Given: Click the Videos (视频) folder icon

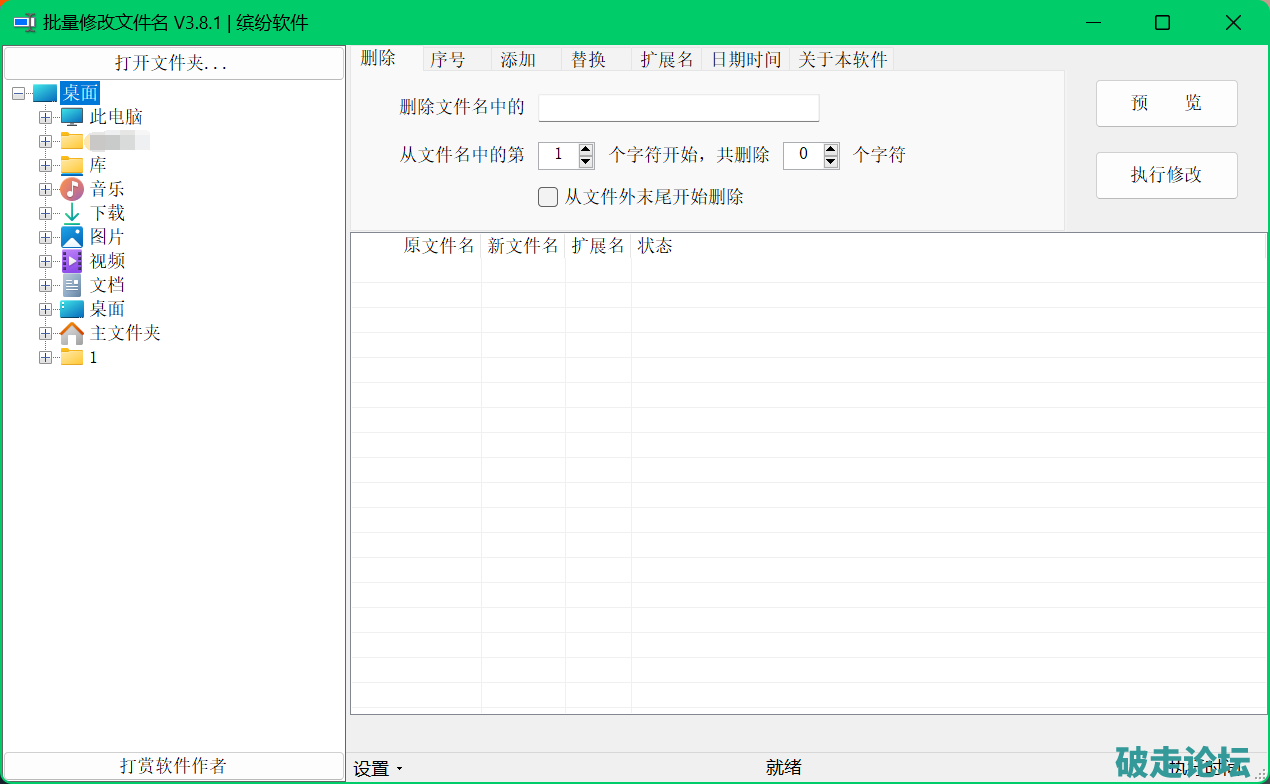Looking at the screenshot, I should (x=72, y=261).
